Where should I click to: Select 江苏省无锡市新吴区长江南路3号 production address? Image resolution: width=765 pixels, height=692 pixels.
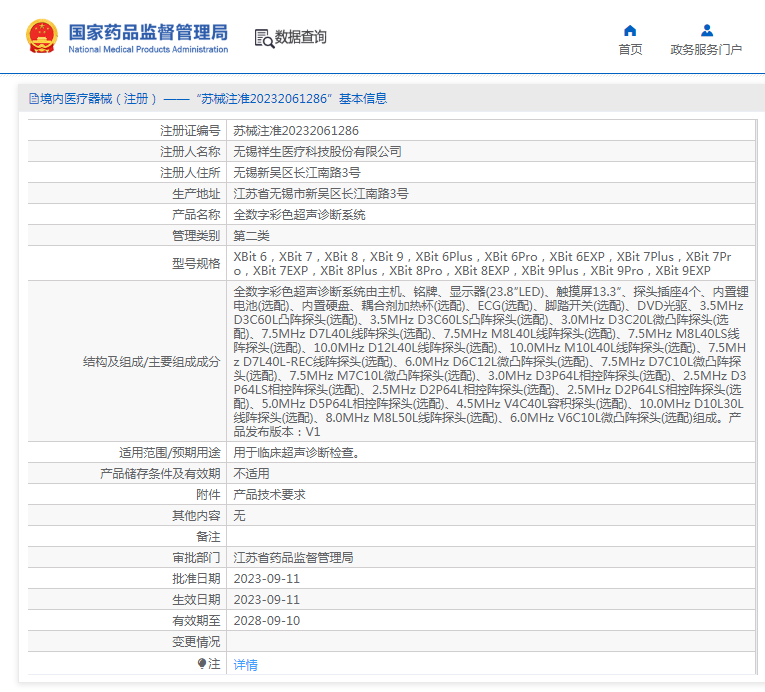click(321, 194)
